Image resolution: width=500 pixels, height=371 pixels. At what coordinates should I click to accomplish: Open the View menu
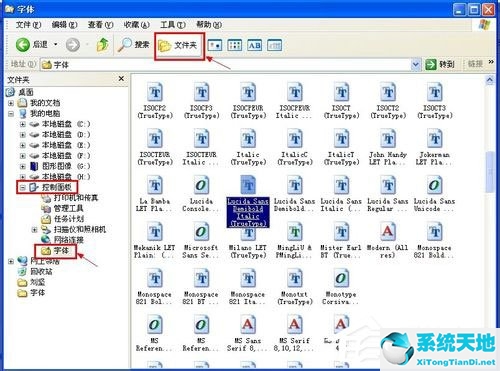click(x=100, y=25)
